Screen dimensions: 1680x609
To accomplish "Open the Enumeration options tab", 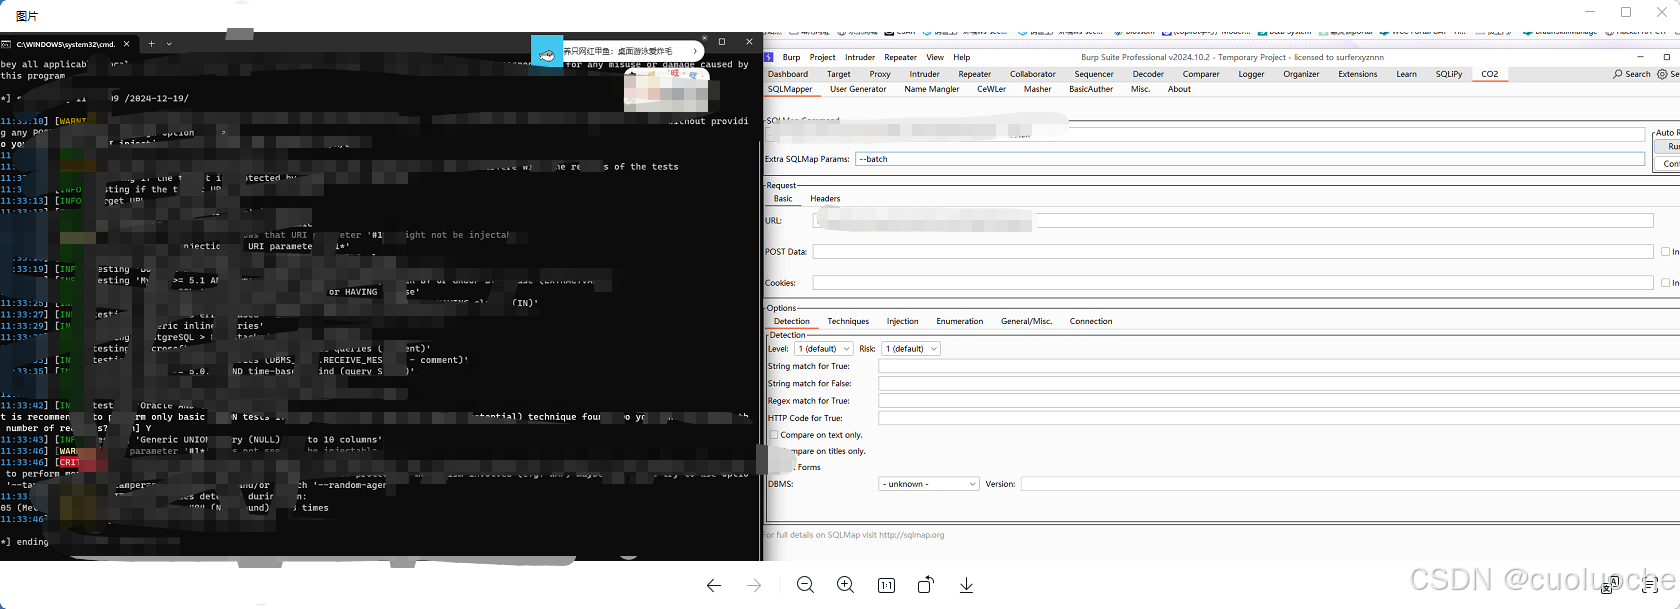I will tap(960, 322).
